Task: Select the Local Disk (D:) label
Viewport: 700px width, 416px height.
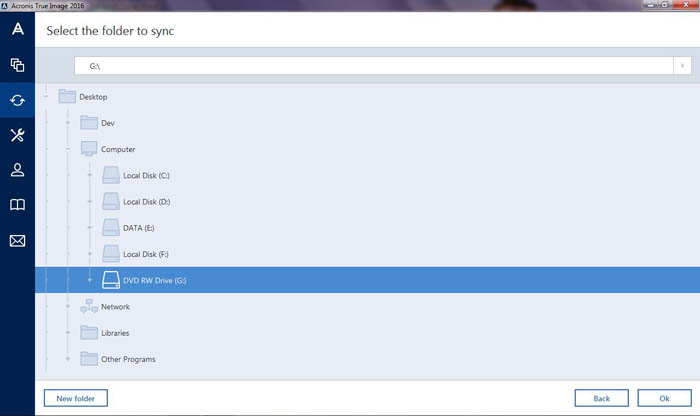Action: pos(146,202)
